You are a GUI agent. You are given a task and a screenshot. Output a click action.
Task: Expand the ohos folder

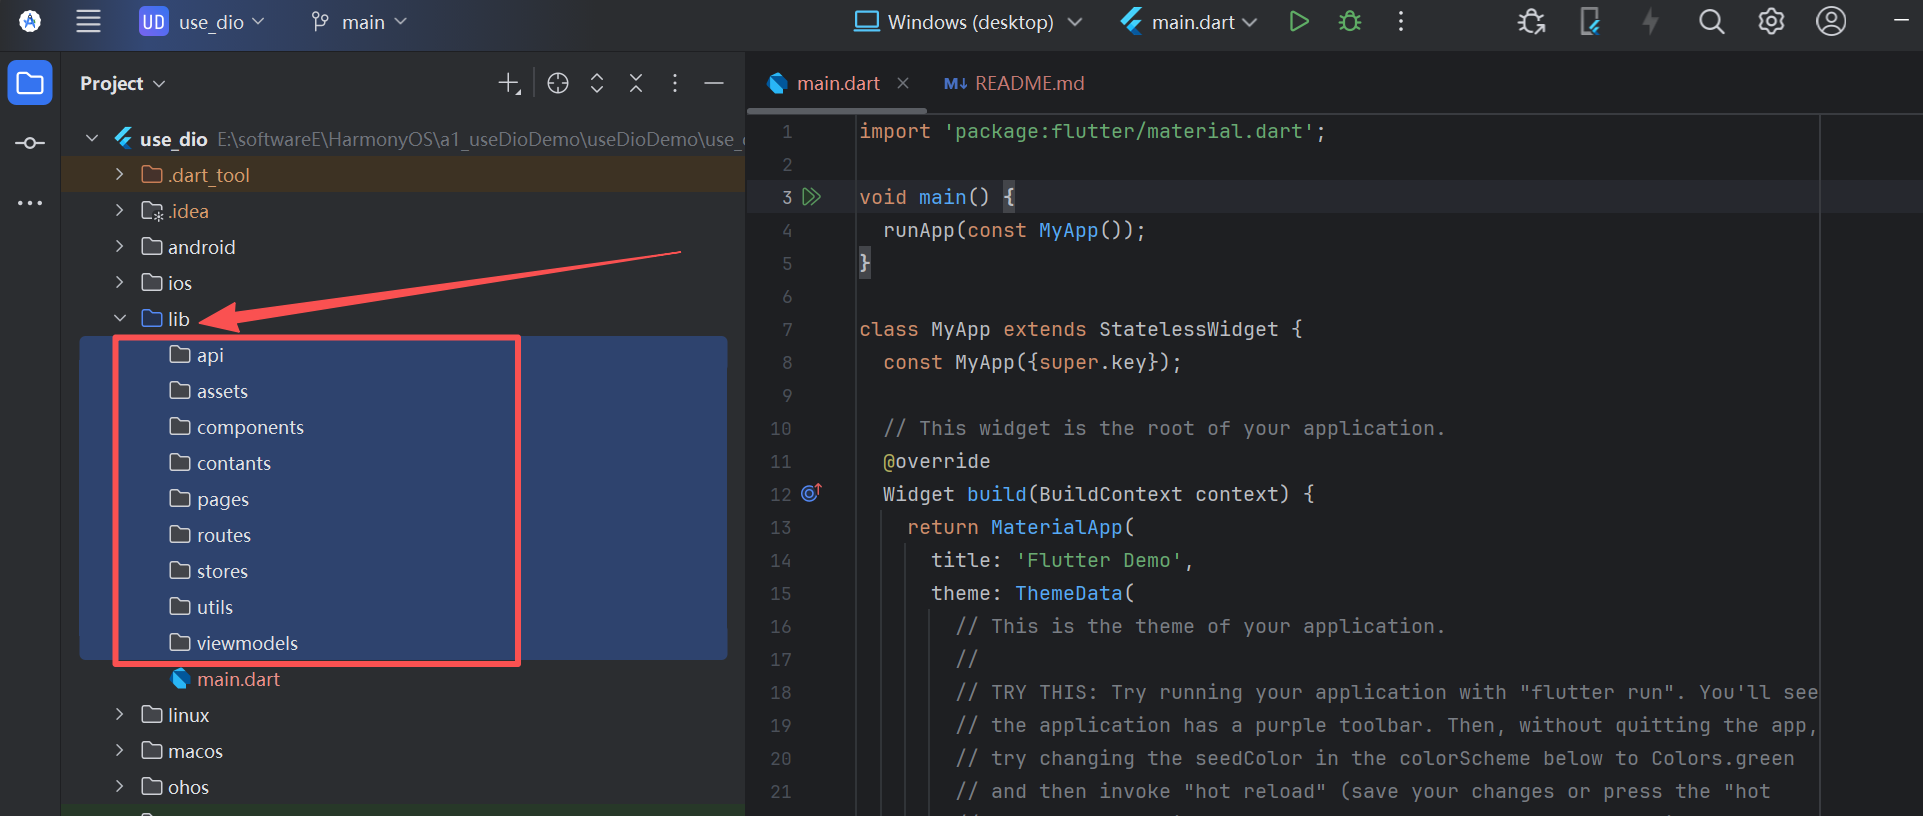point(119,787)
